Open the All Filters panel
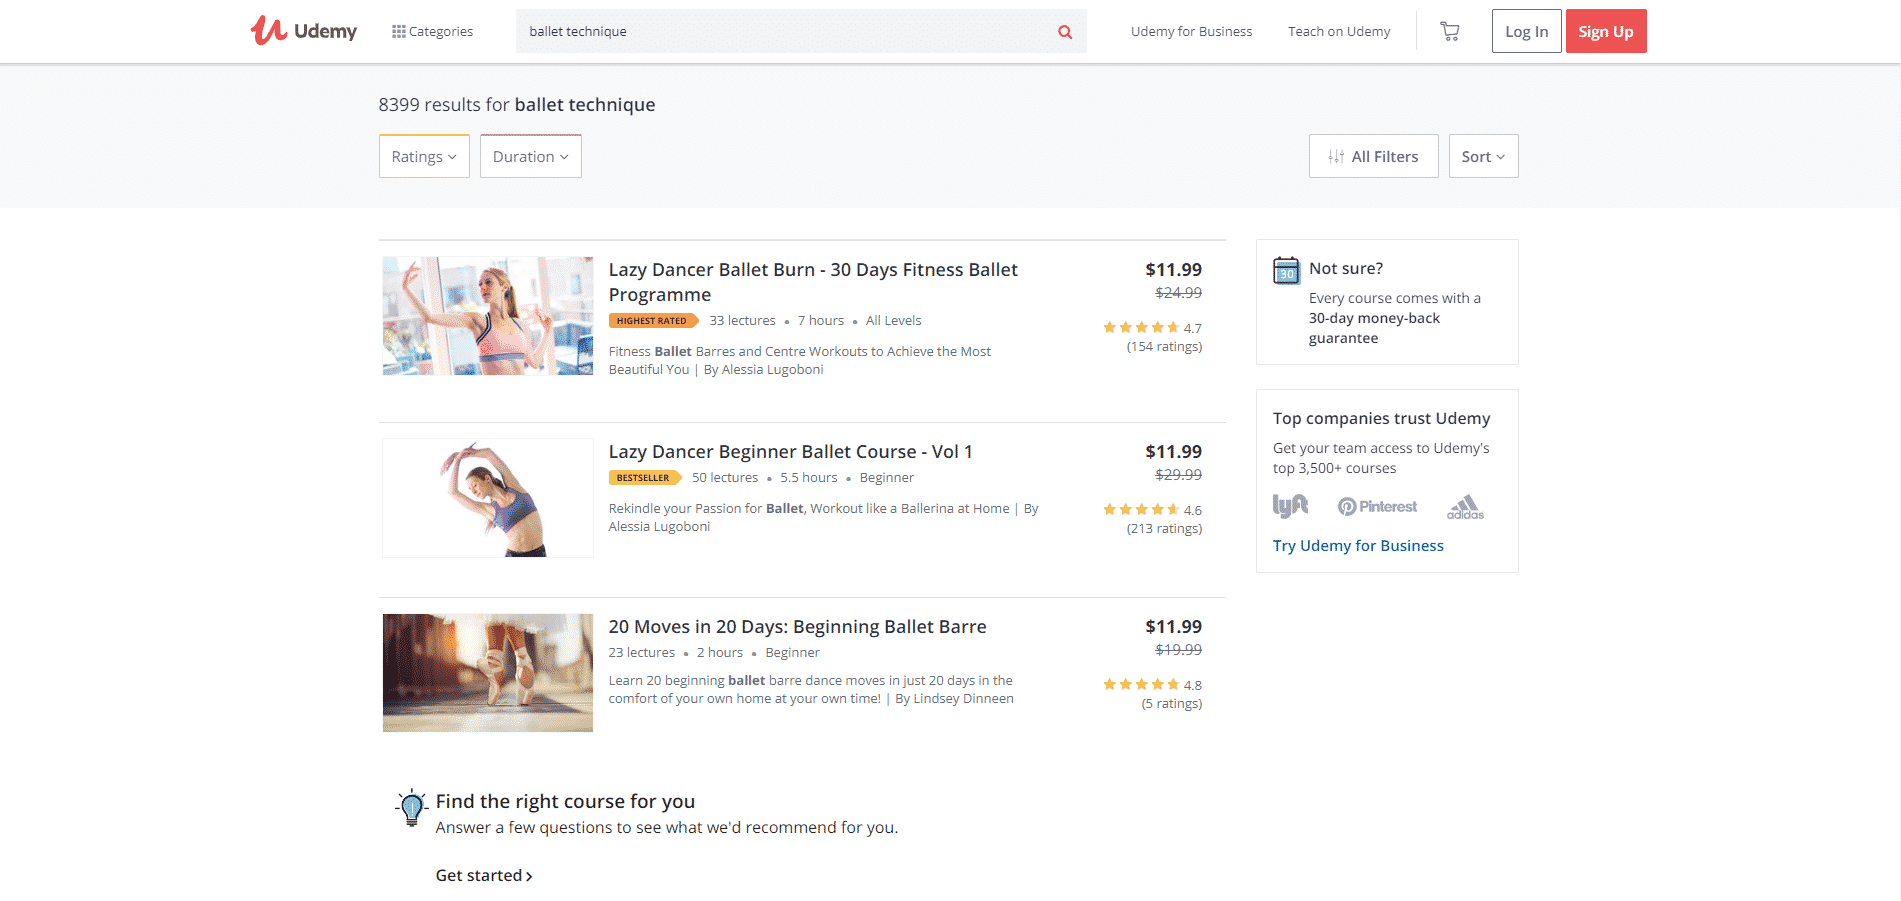Screen dimensions: 1901x901 (x=1373, y=156)
